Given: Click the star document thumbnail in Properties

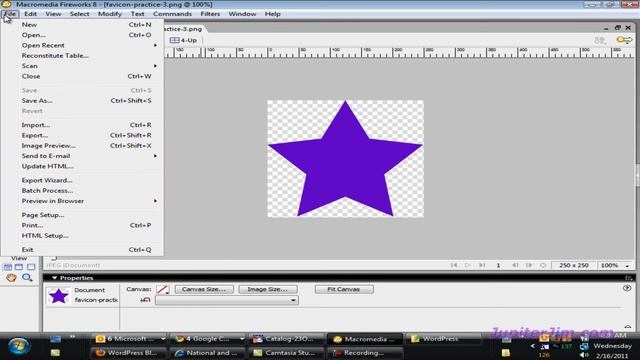Looking at the screenshot, I should tap(58, 296).
